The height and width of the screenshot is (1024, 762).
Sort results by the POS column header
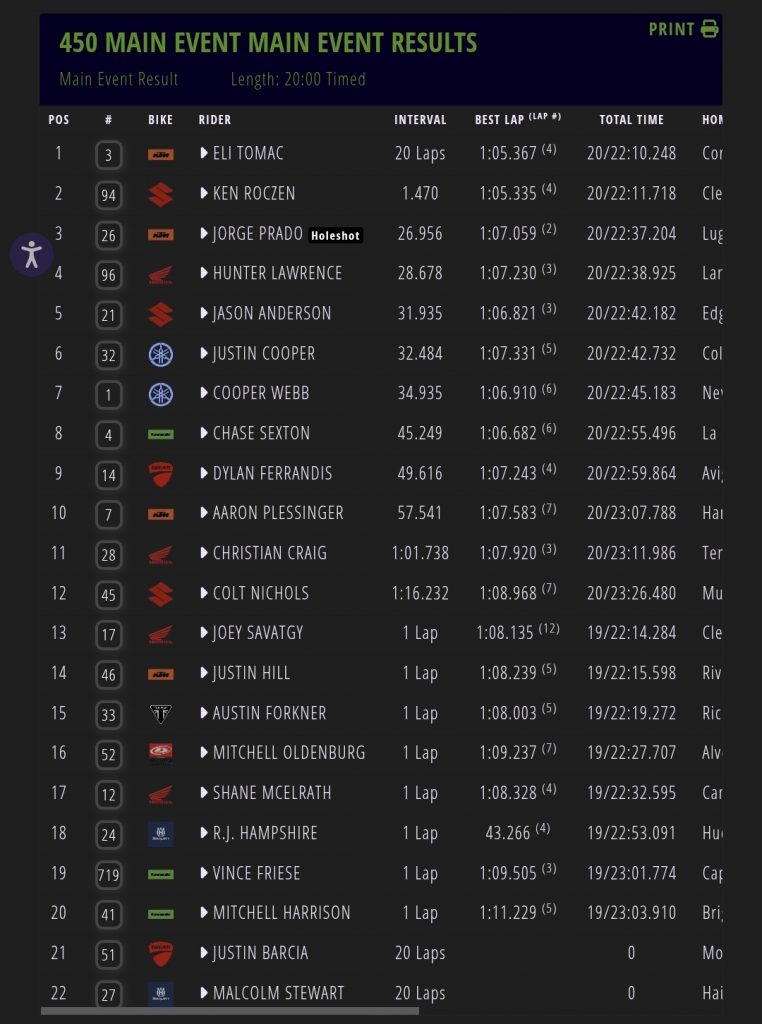pyautogui.click(x=59, y=120)
